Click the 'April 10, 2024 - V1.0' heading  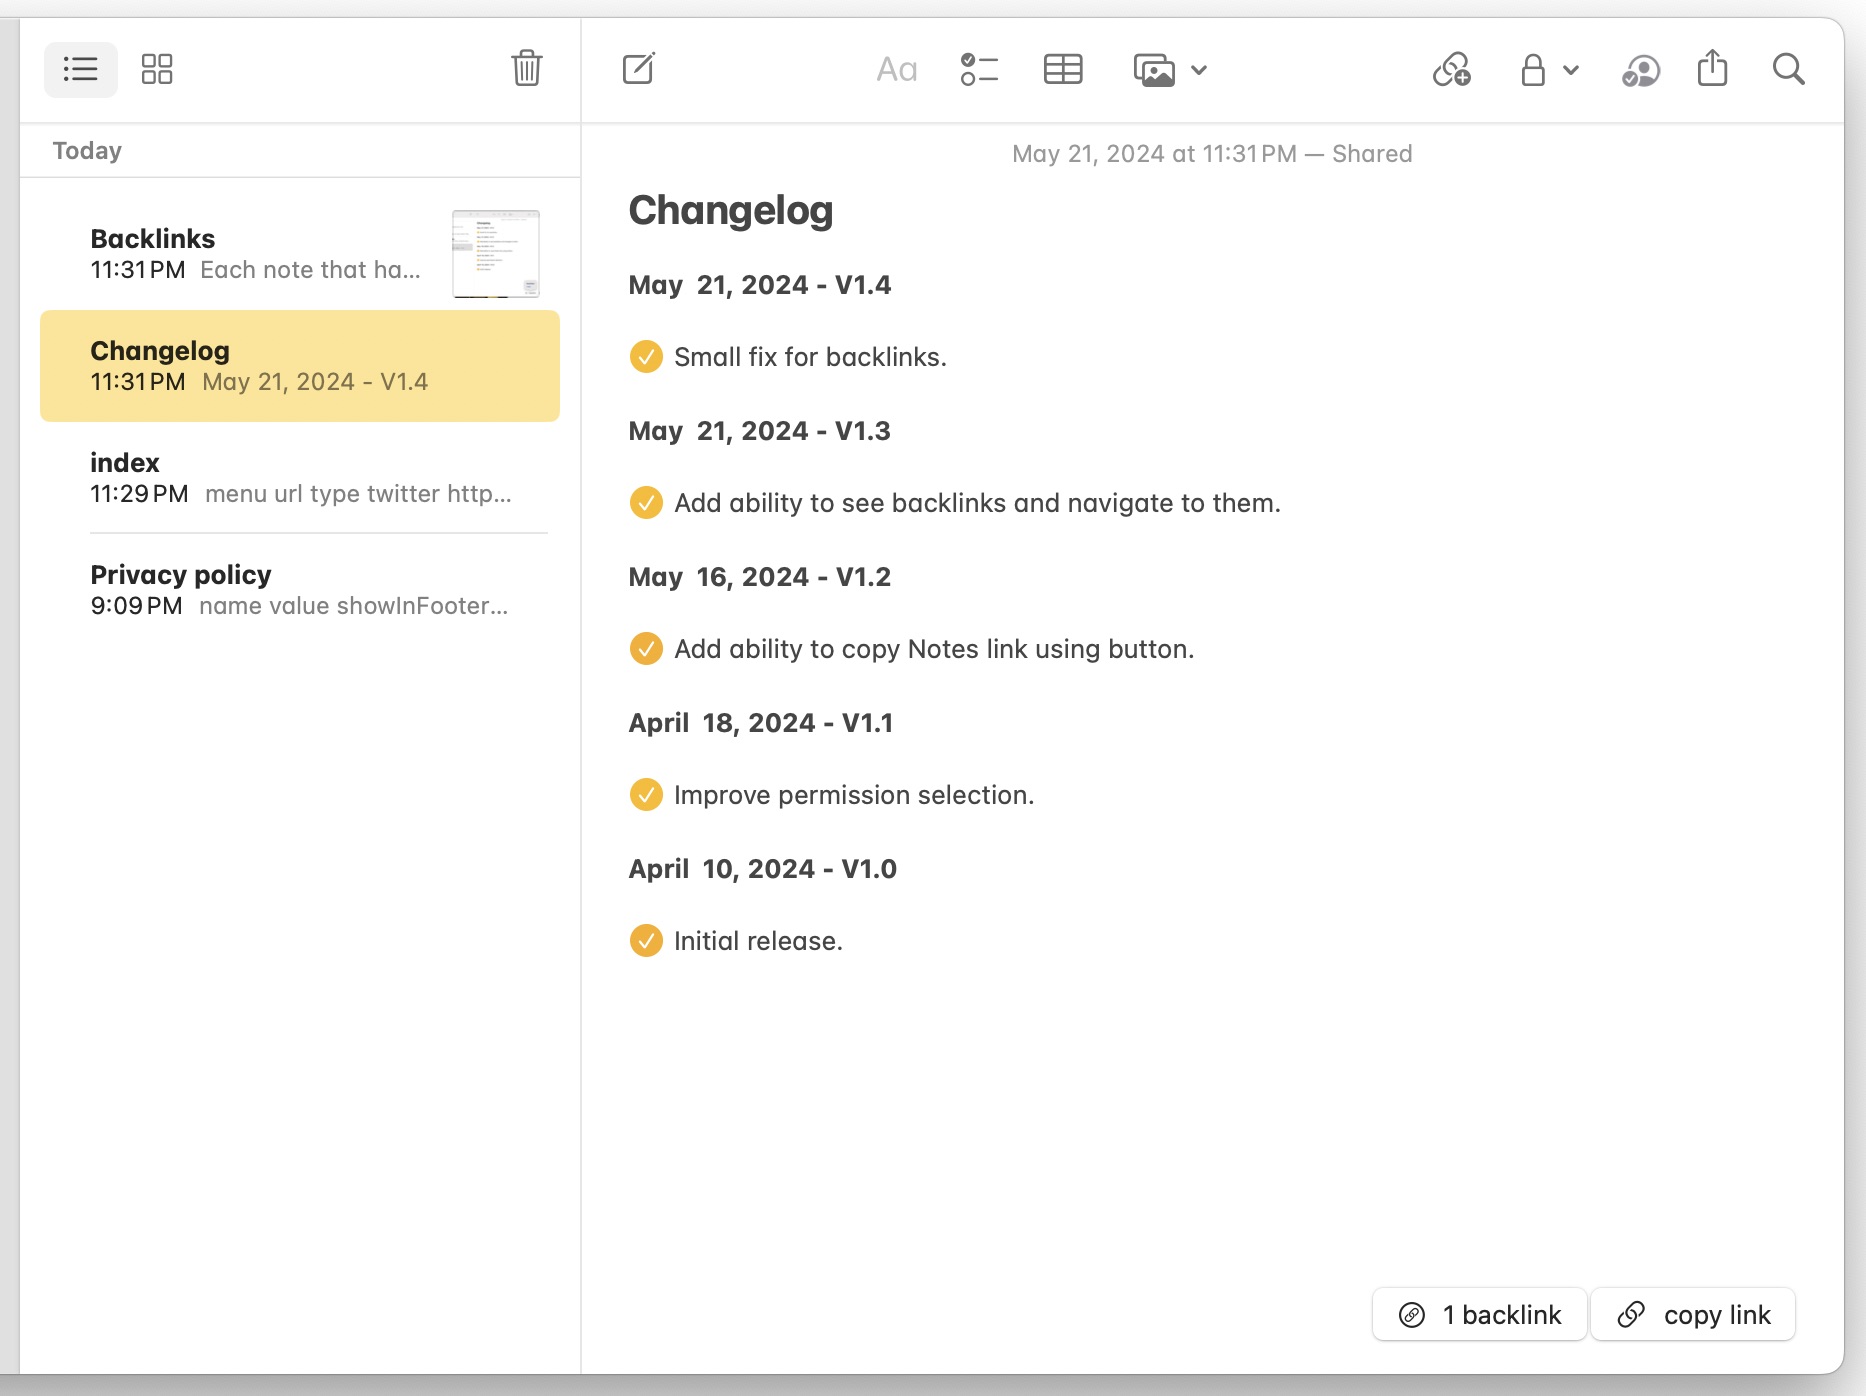click(x=763, y=869)
